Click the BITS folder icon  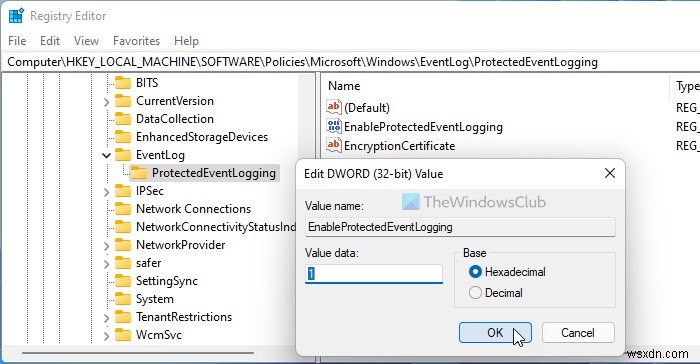pos(123,83)
